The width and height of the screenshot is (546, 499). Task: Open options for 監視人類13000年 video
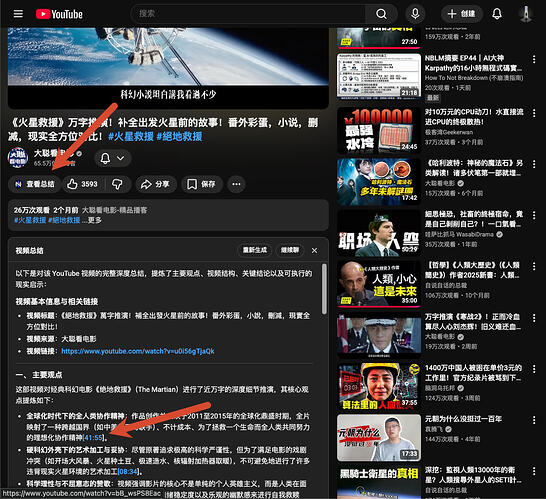coord(534,471)
